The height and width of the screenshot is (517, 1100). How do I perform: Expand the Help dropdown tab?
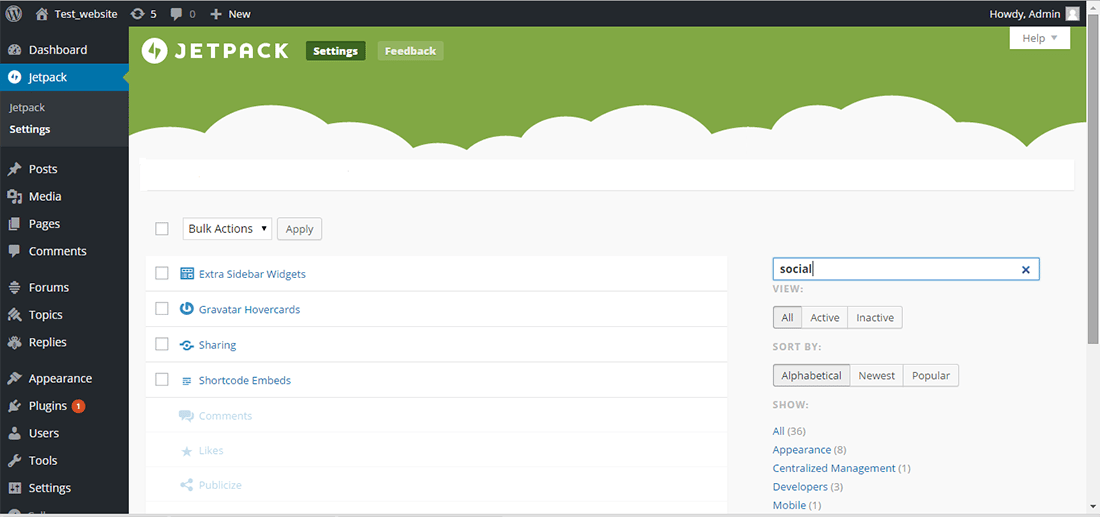[1040, 38]
